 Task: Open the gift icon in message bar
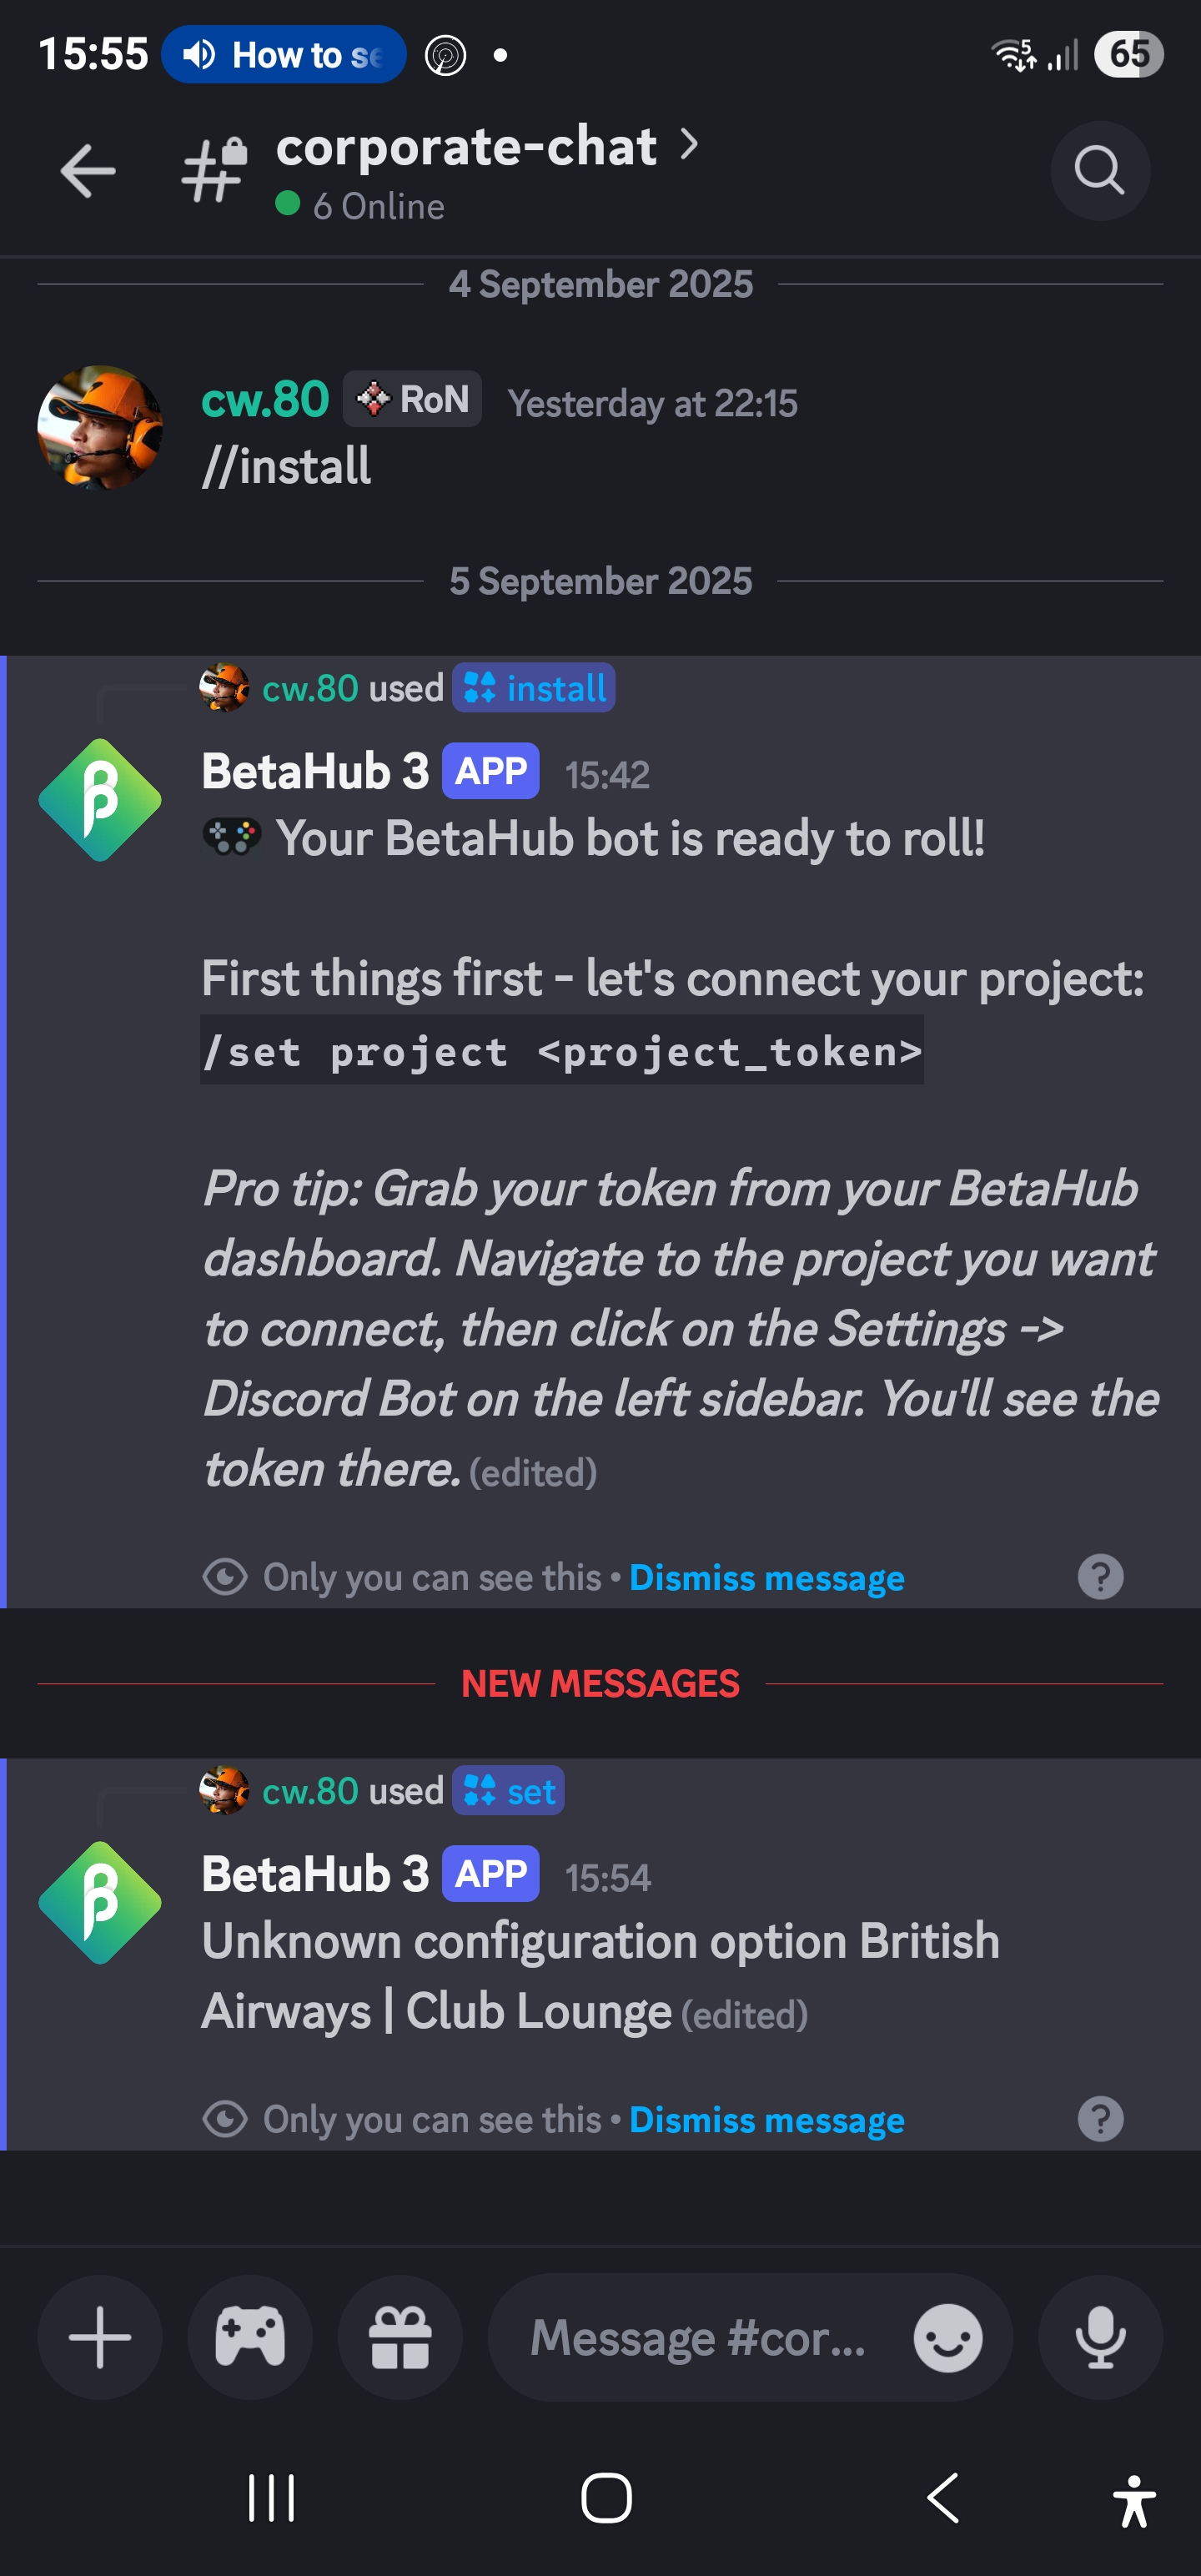point(400,2337)
